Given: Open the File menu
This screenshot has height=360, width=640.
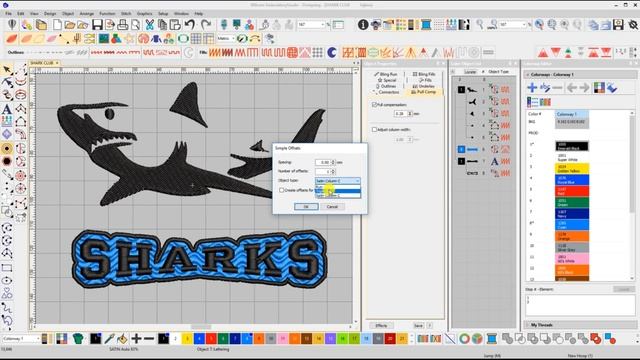Looking at the screenshot, I should 8,13.
